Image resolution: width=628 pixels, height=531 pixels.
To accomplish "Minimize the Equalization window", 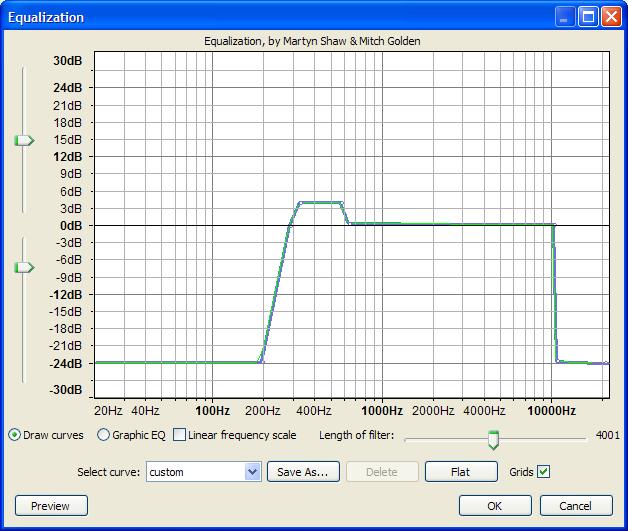I will click(x=567, y=17).
